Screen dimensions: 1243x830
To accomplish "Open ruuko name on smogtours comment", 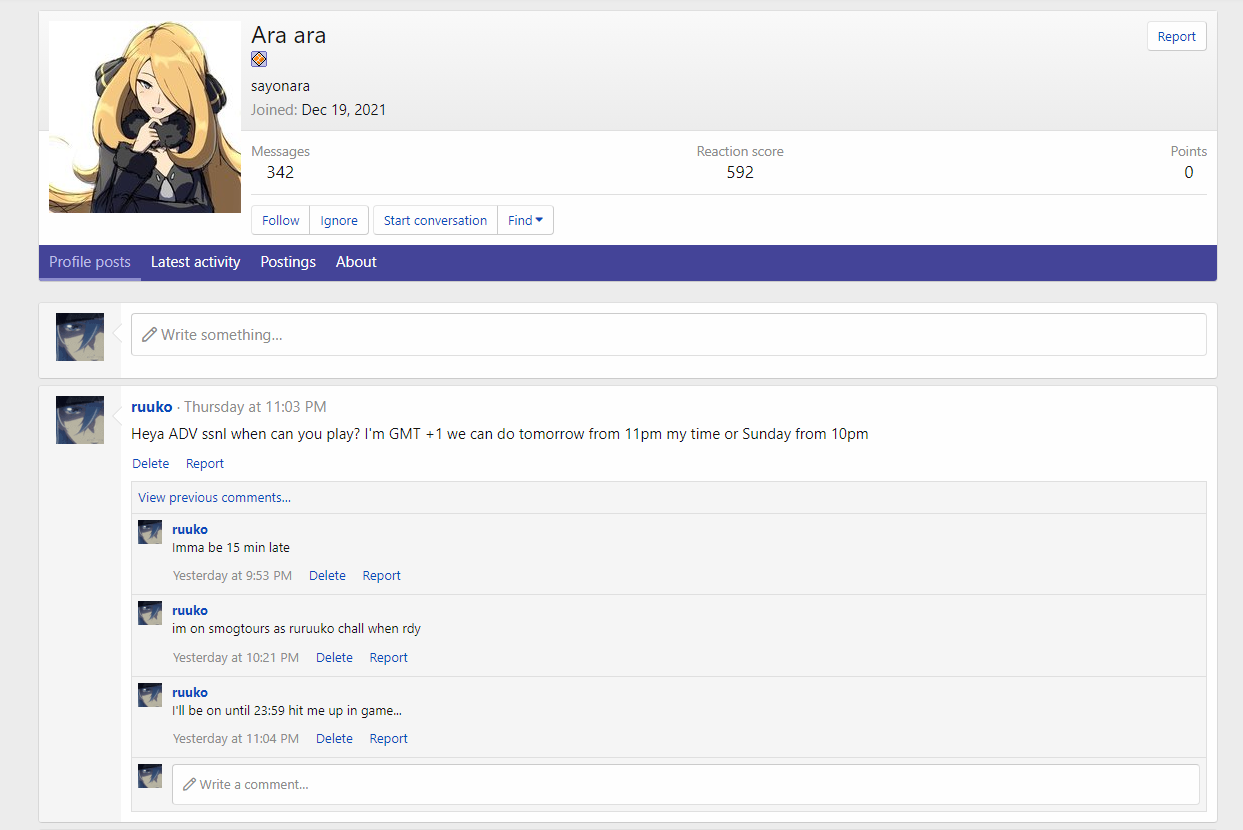I will pyautogui.click(x=190, y=610).
